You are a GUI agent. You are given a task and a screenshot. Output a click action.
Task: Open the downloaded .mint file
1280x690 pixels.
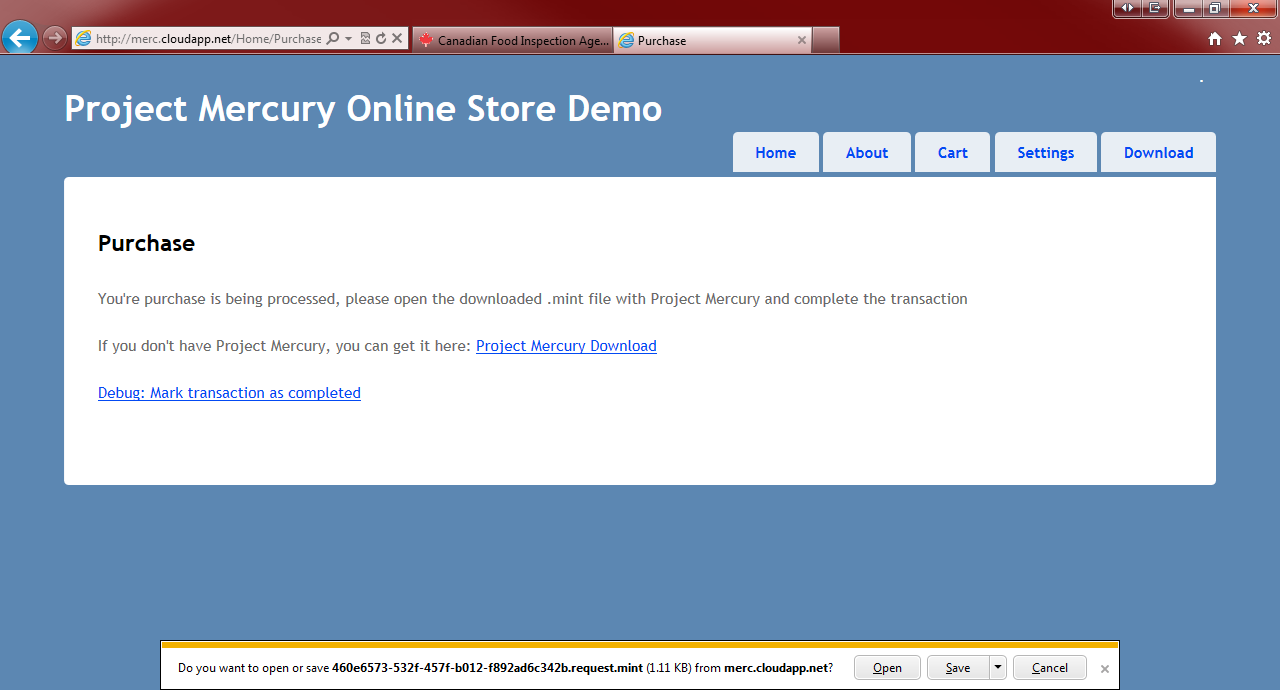887,668
